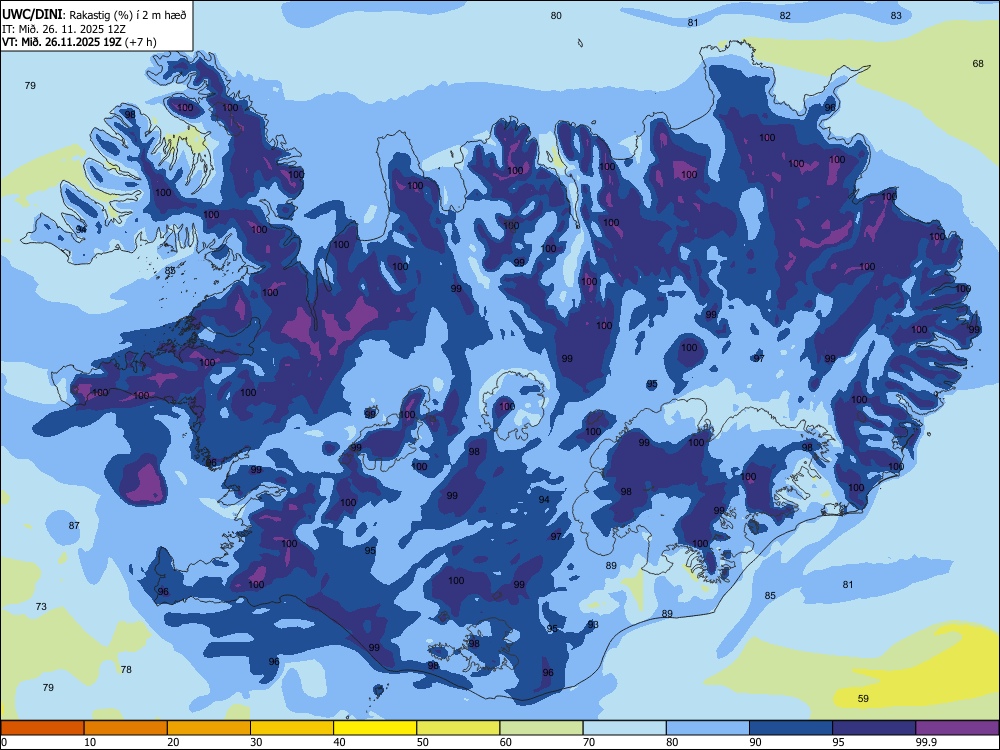Click the light green 60–70 legend swatch
1000x750 pixels.
pos(541,728)
